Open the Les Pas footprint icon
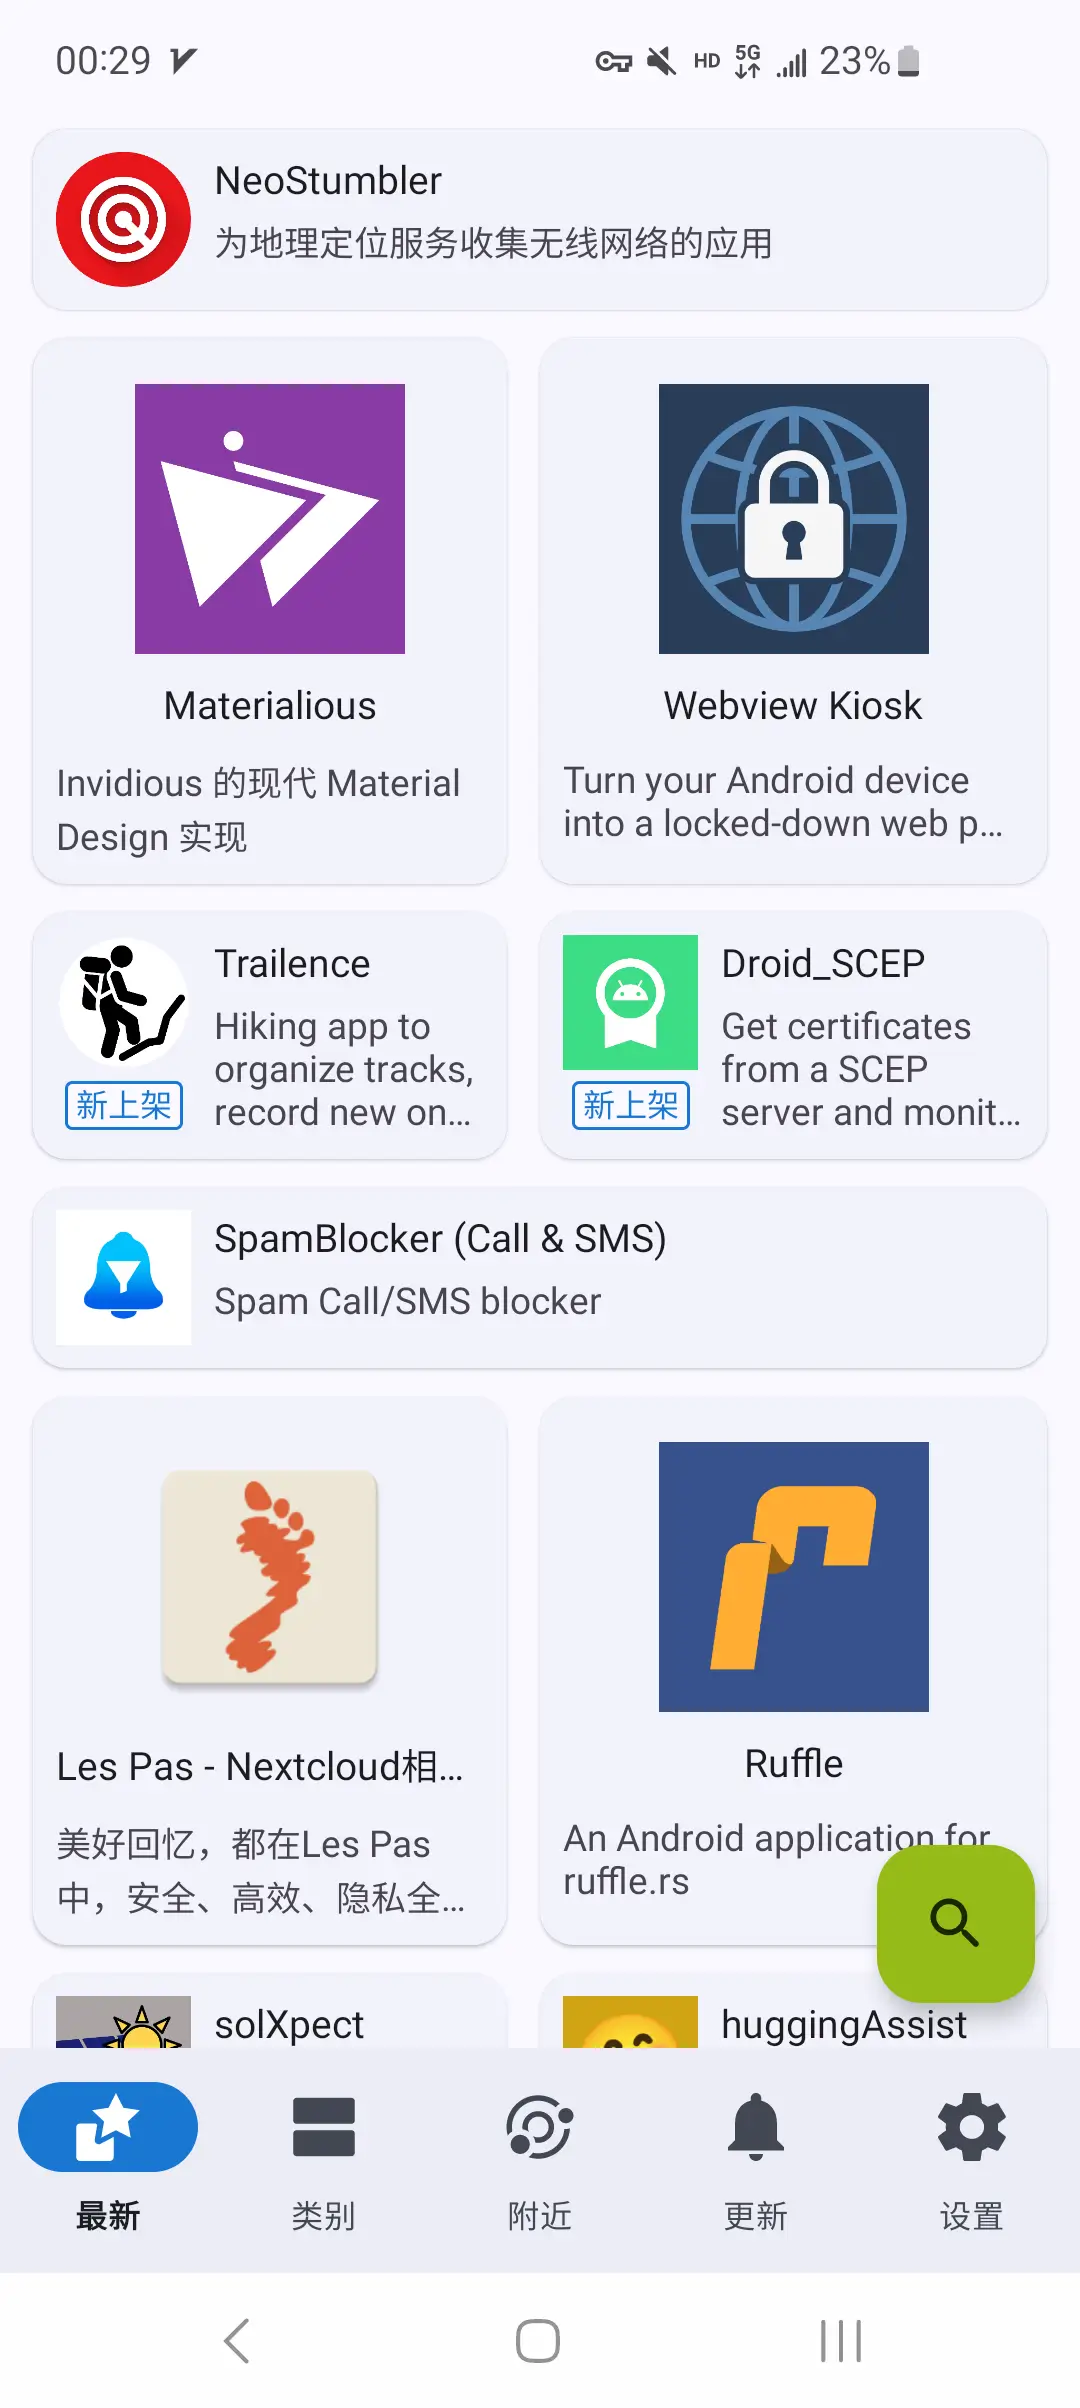The height and width of the screenshot is (2408, 1080). (270, 1576)
